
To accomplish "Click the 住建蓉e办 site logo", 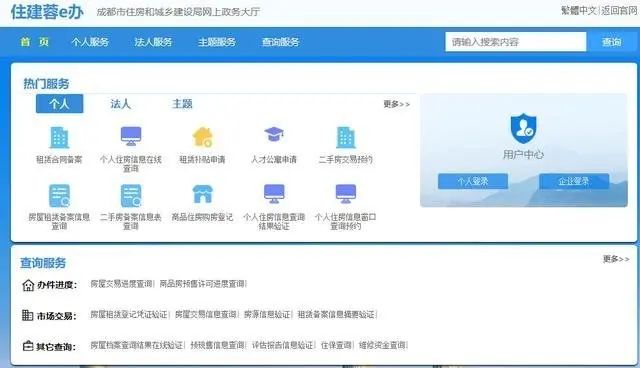I will (x=47, y=12).
